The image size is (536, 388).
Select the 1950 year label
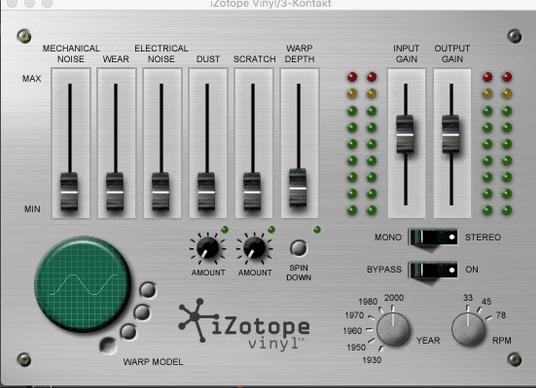point(356,347)
